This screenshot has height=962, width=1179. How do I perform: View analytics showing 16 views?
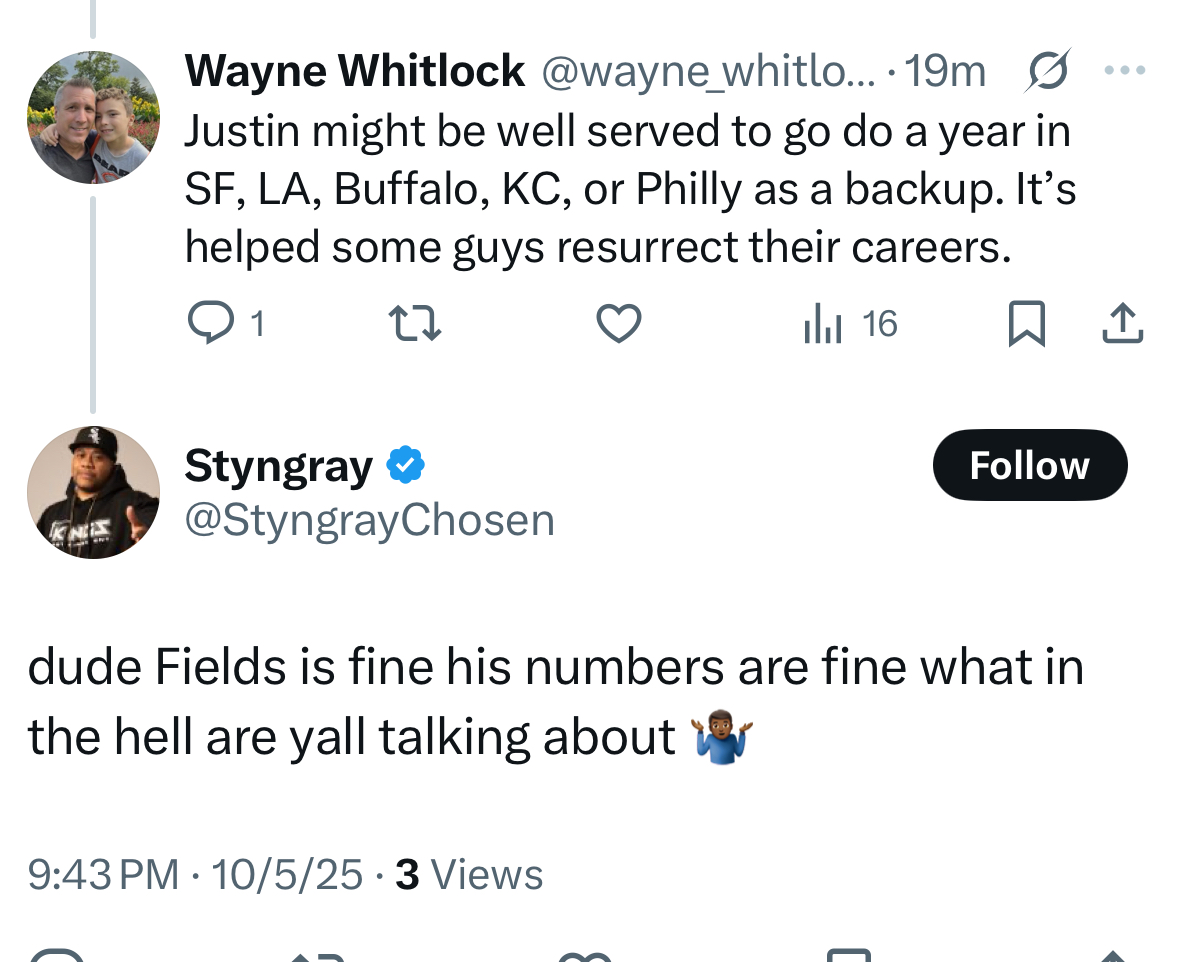(850, 323)
